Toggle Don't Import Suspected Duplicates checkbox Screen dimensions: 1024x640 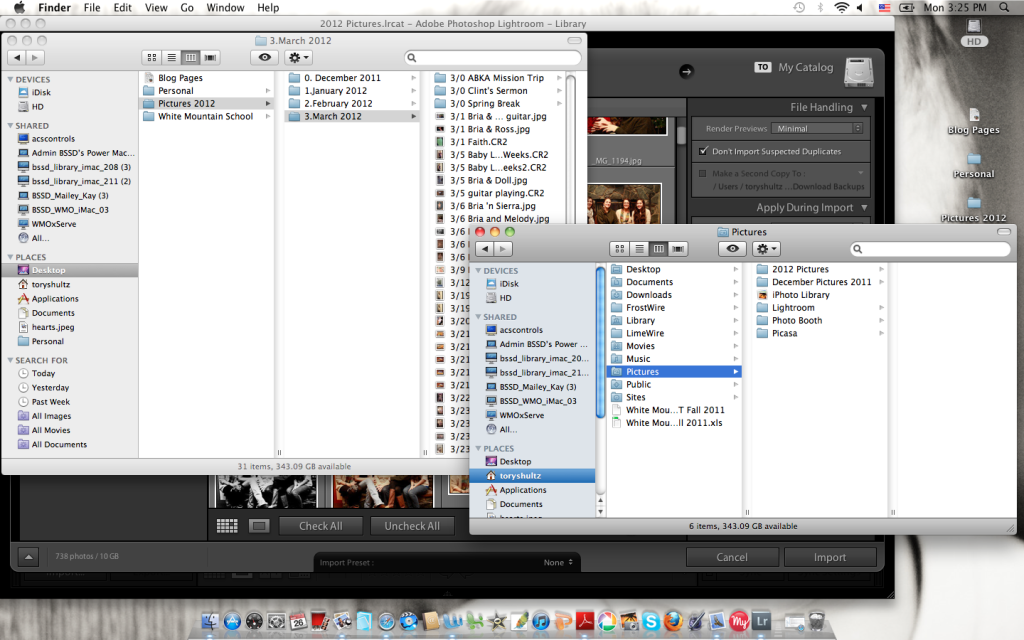[x=703, y=151]
